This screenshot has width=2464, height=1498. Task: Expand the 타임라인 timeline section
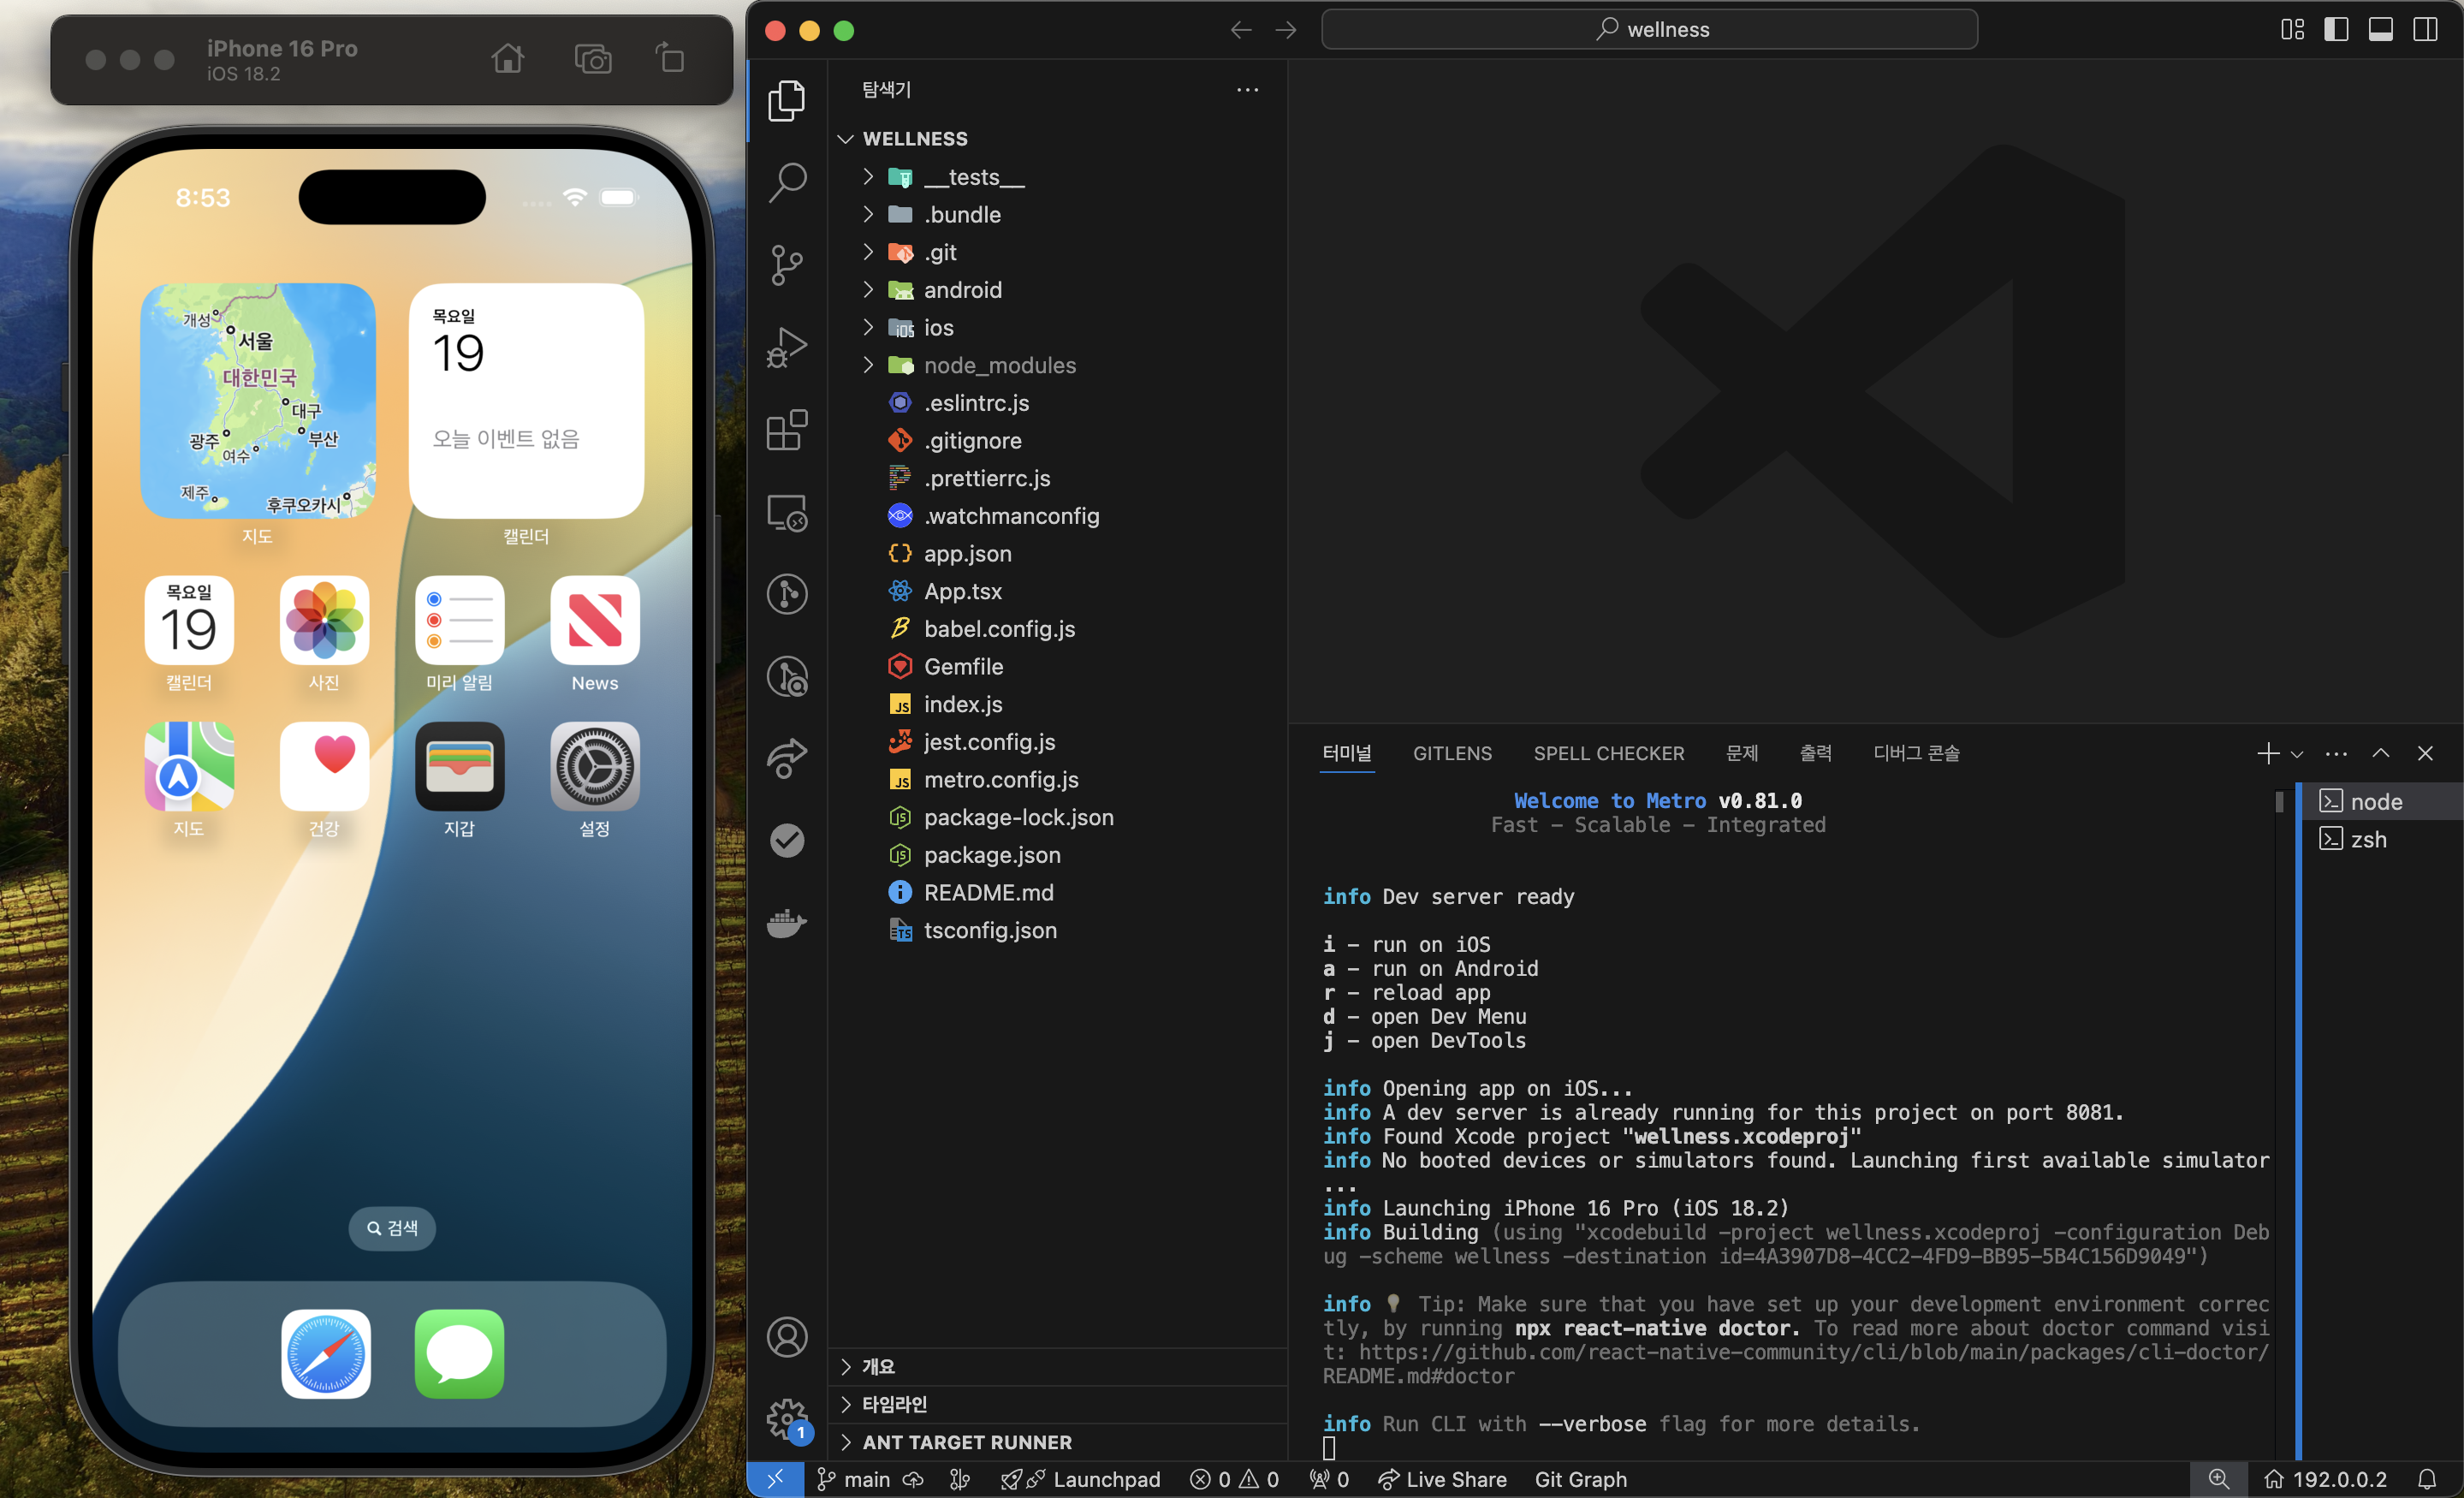1058,1404
